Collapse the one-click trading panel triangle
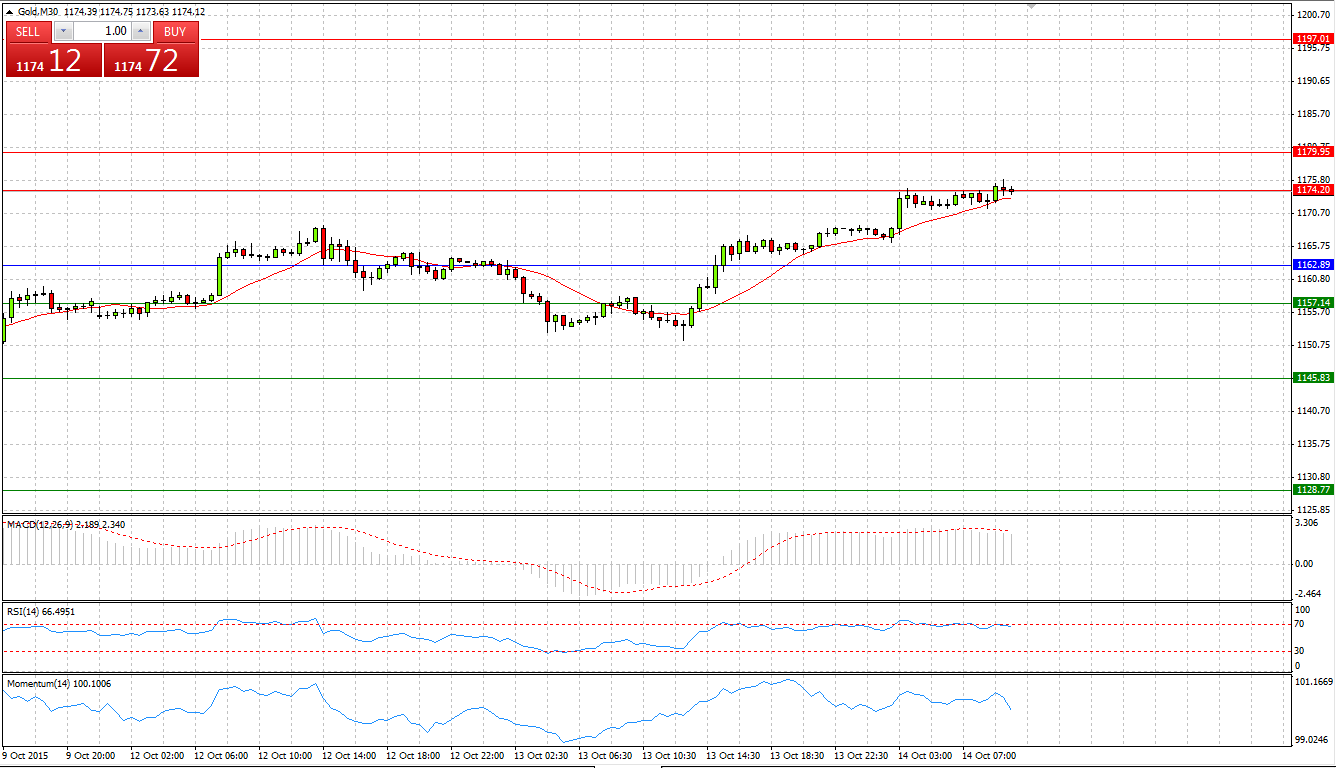The image size is (1336, 768). 10,12
